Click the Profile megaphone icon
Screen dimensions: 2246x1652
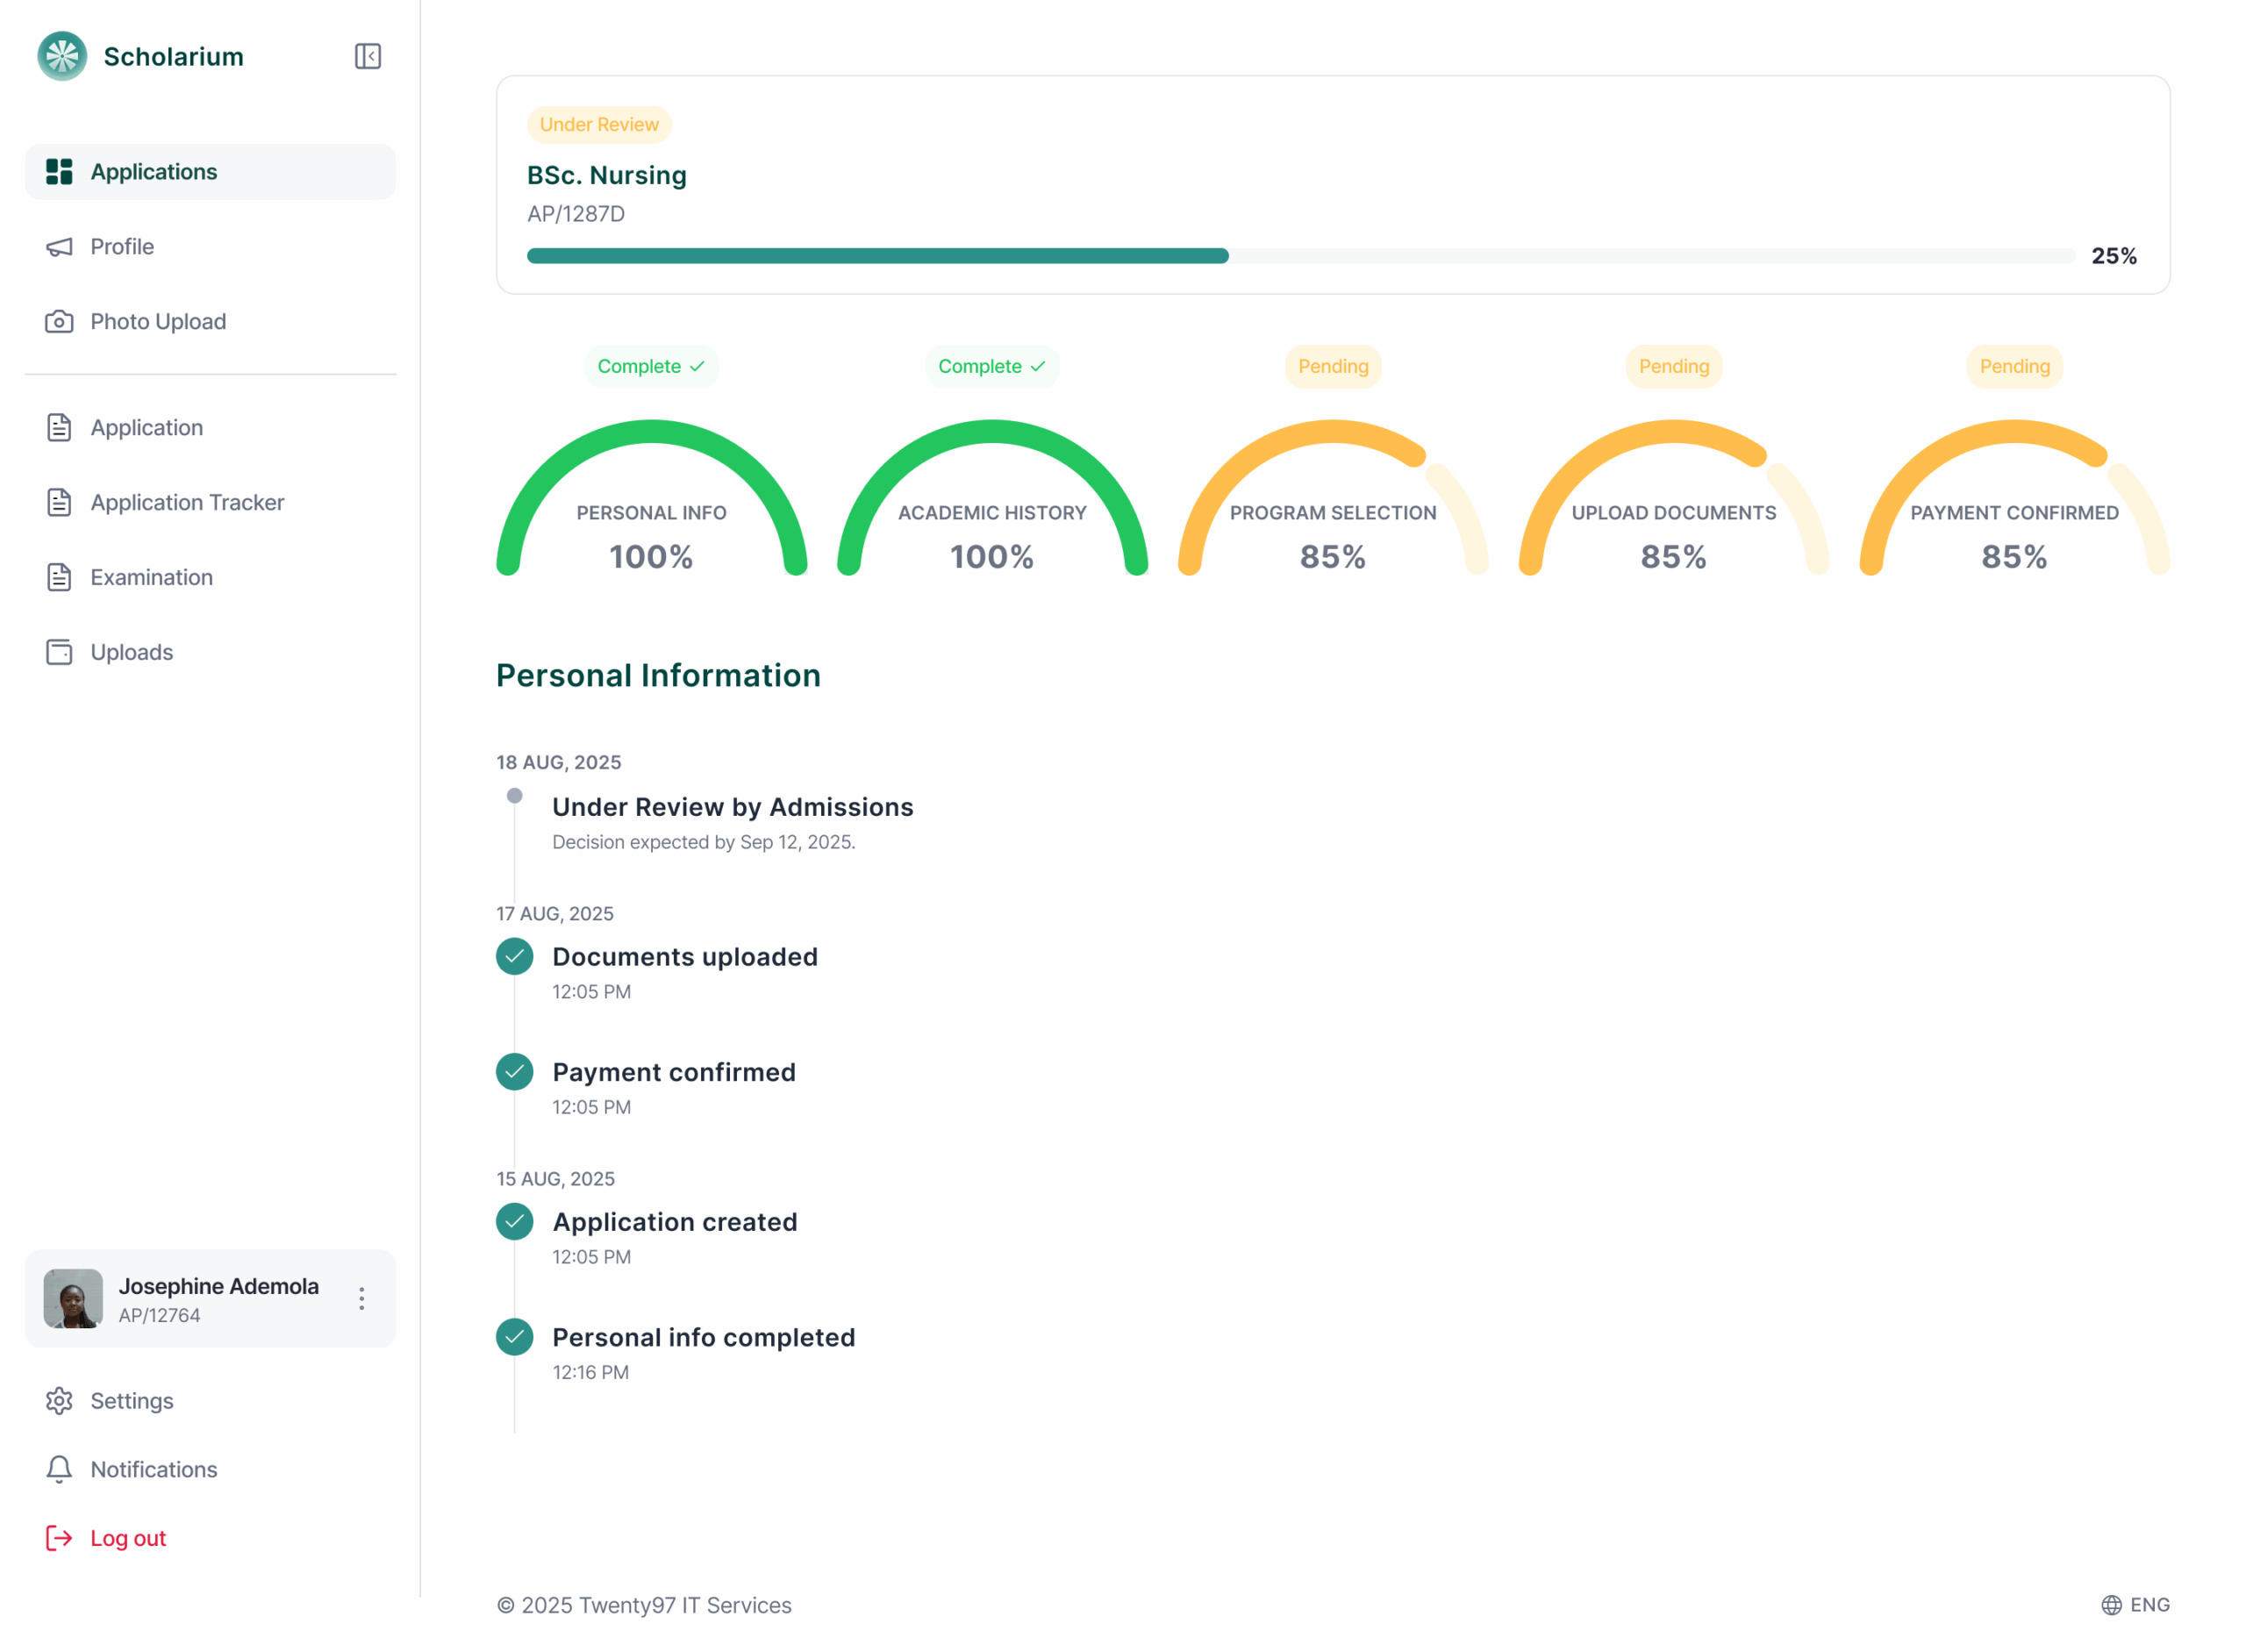tap(59, 246)
